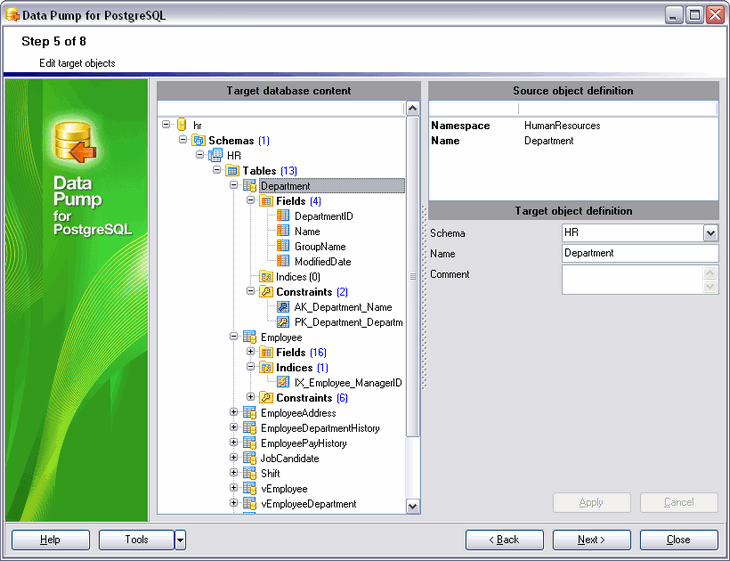Viewport: 730px width, 561px height.
Task: Expand the Employee Fields node
Action: [250, 352]
